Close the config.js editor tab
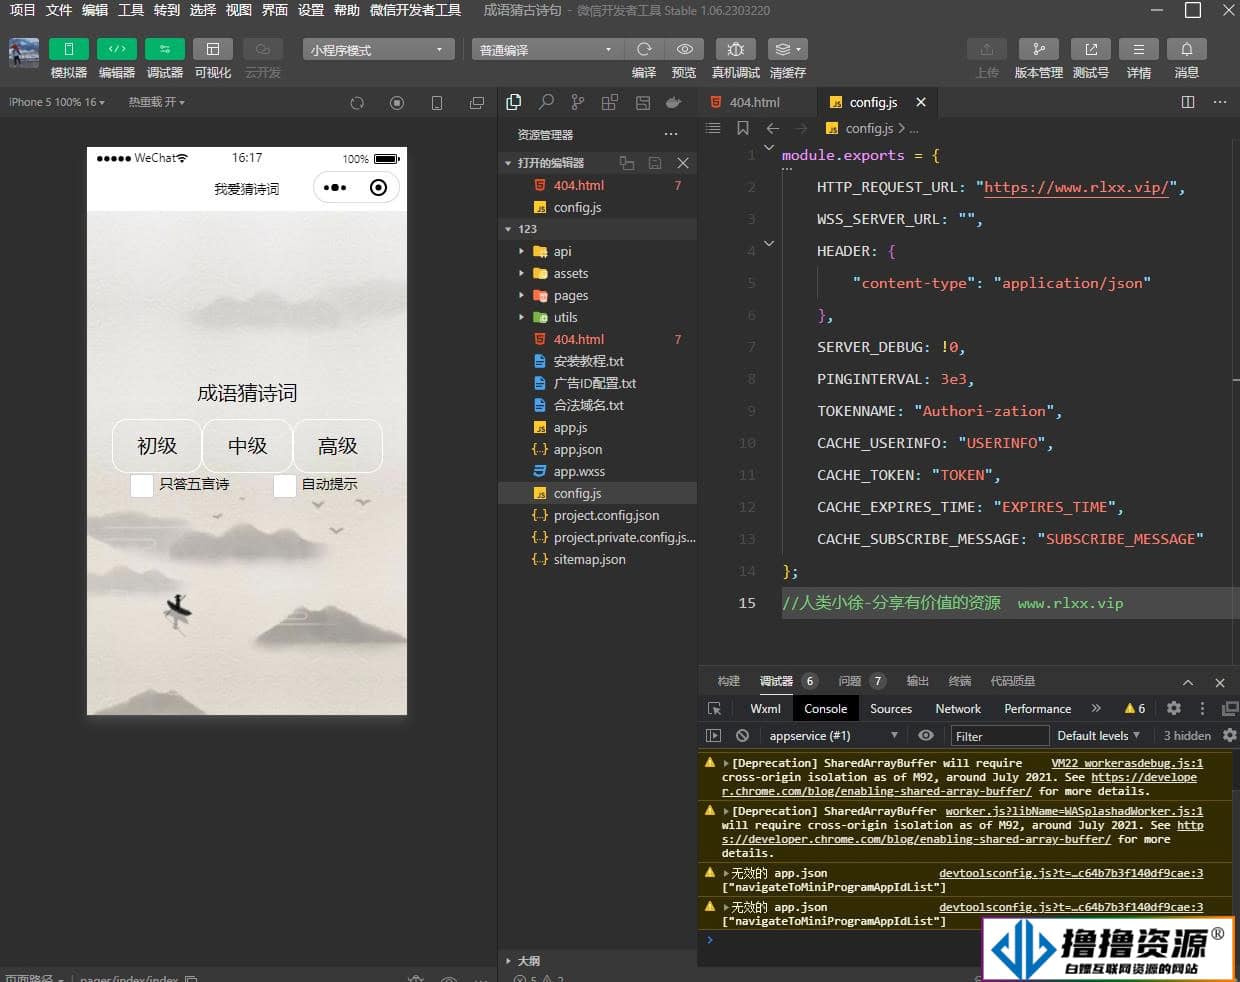This screenshot has width=1240, height=982. [921, 102]
